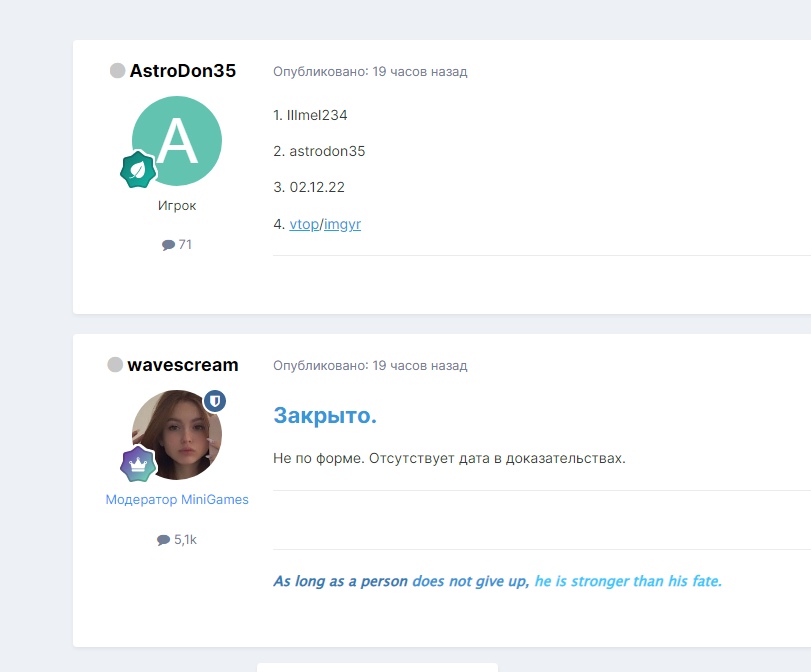Select the Игрок group label
811x672 pixels.
pyautogui.click(x=177, y=206)
